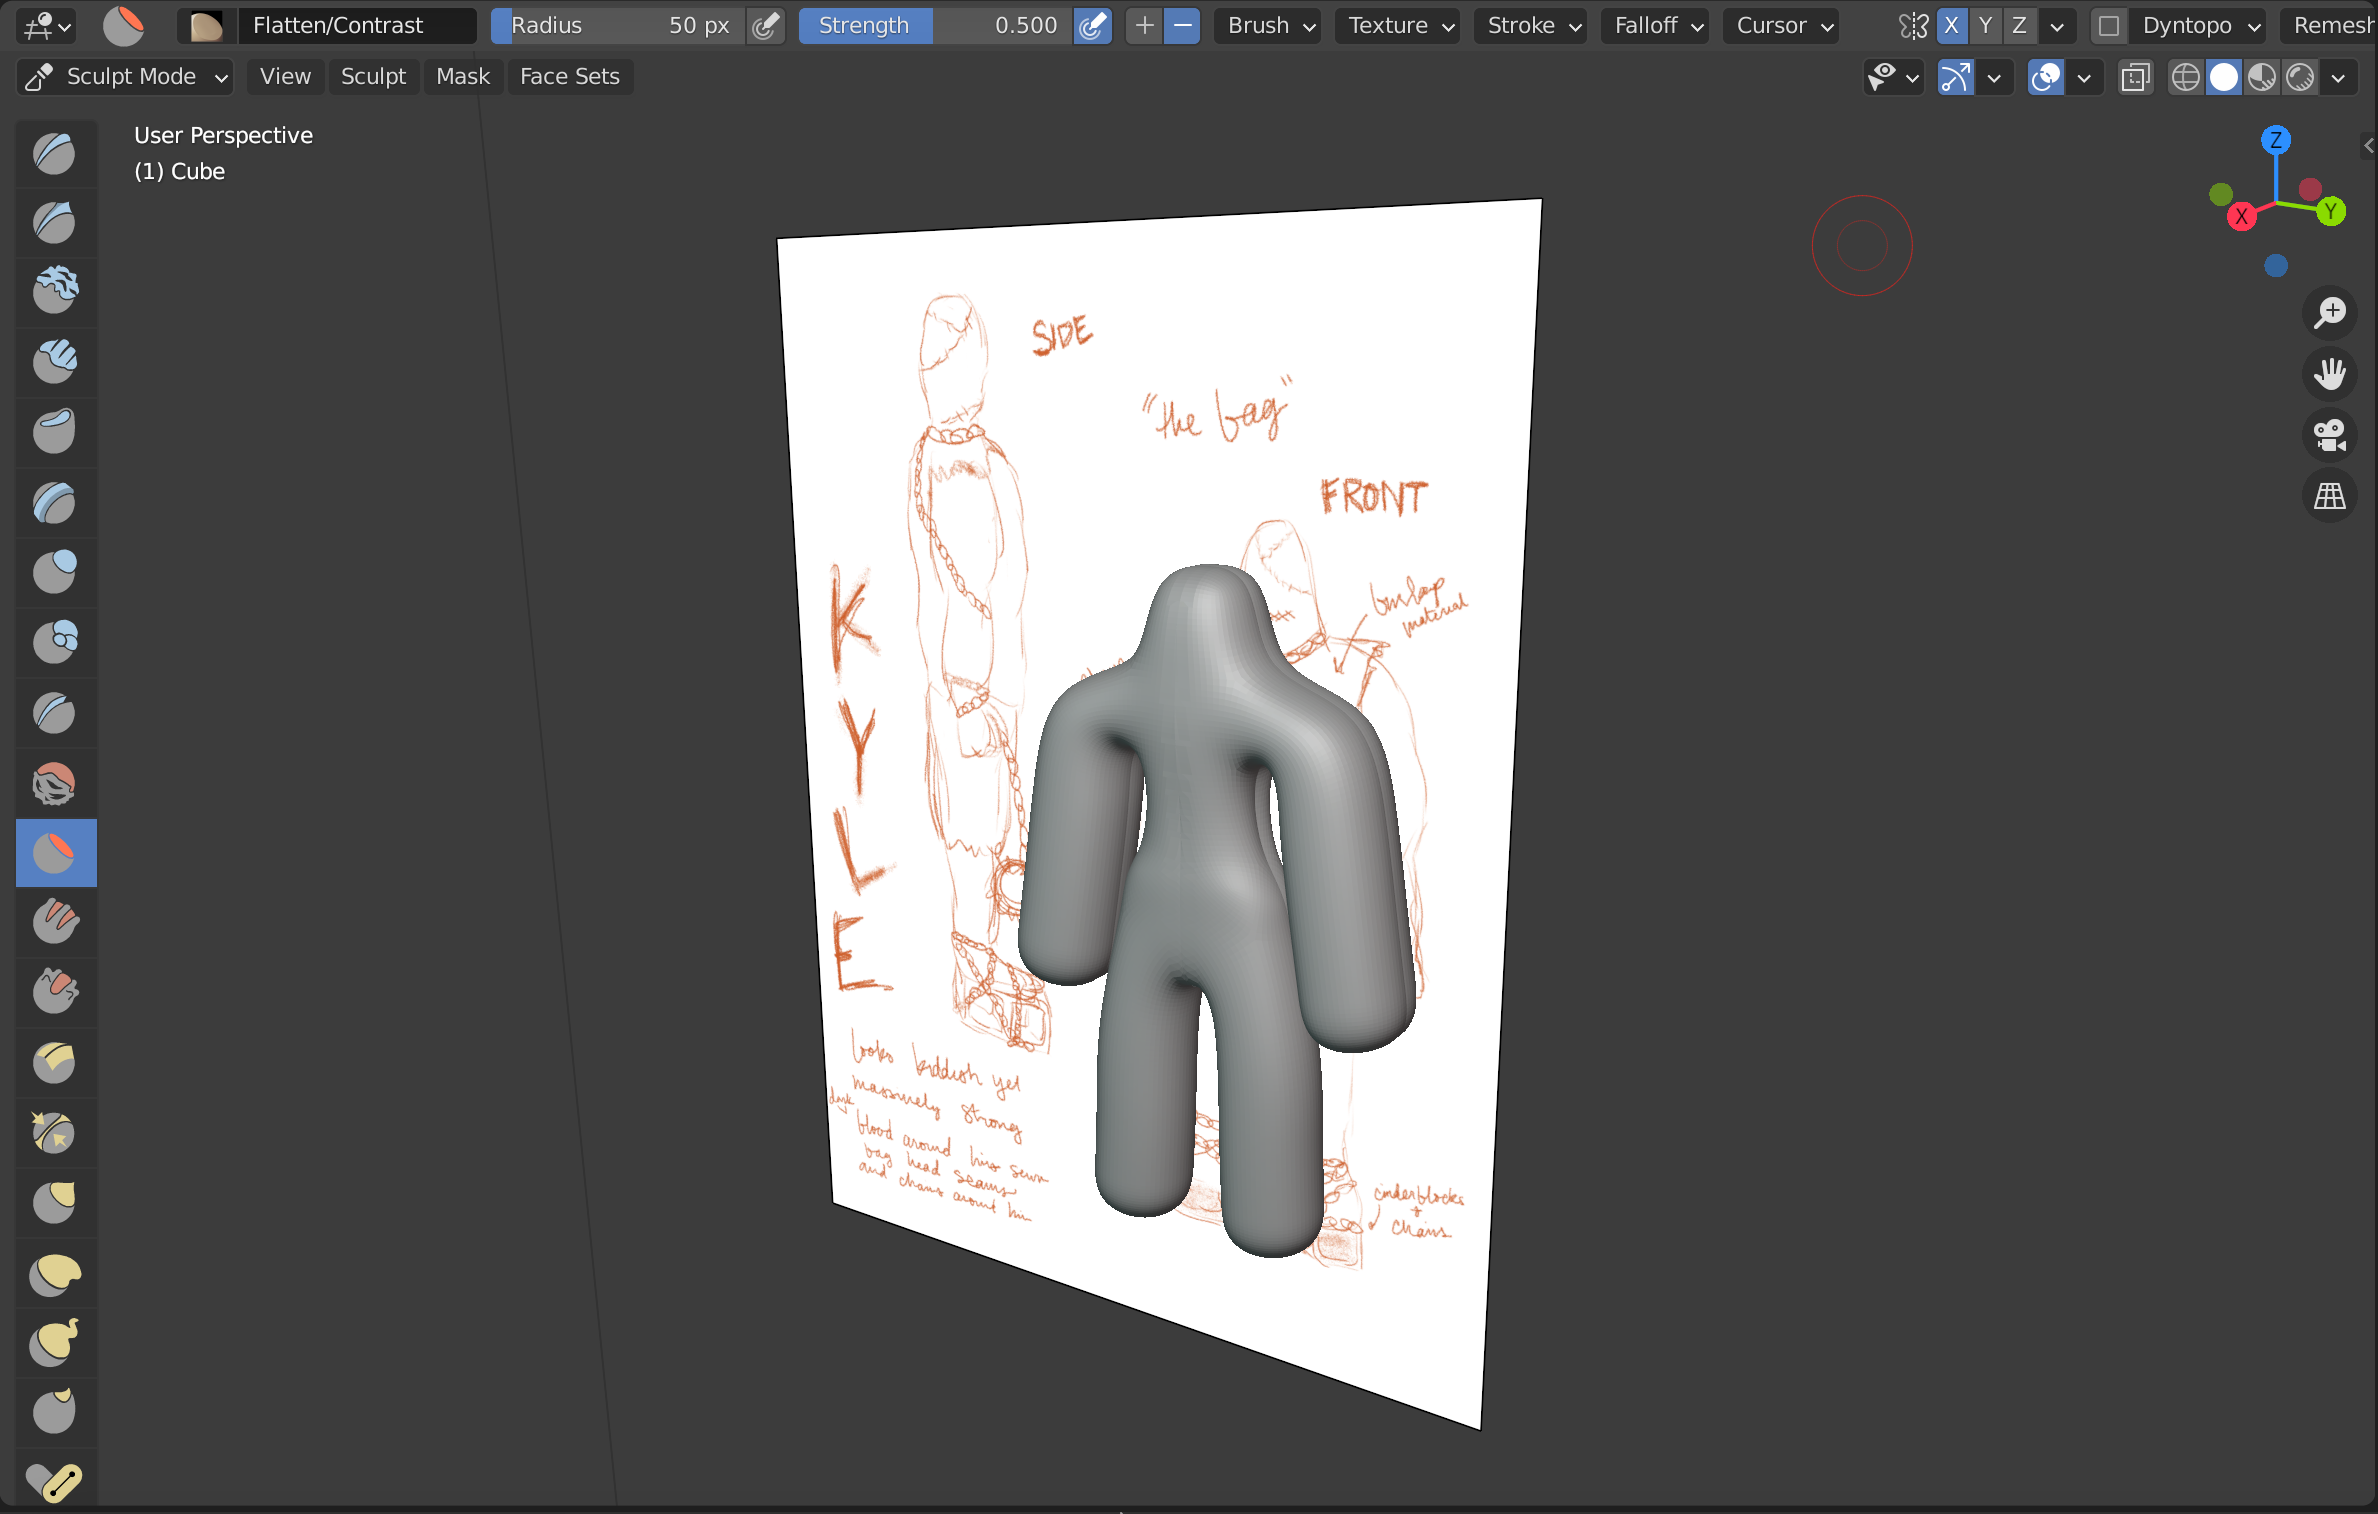Enable the Dyntopo checkbox
The height and width of the screenshot is (1514, 2378).
point(2108,26)
